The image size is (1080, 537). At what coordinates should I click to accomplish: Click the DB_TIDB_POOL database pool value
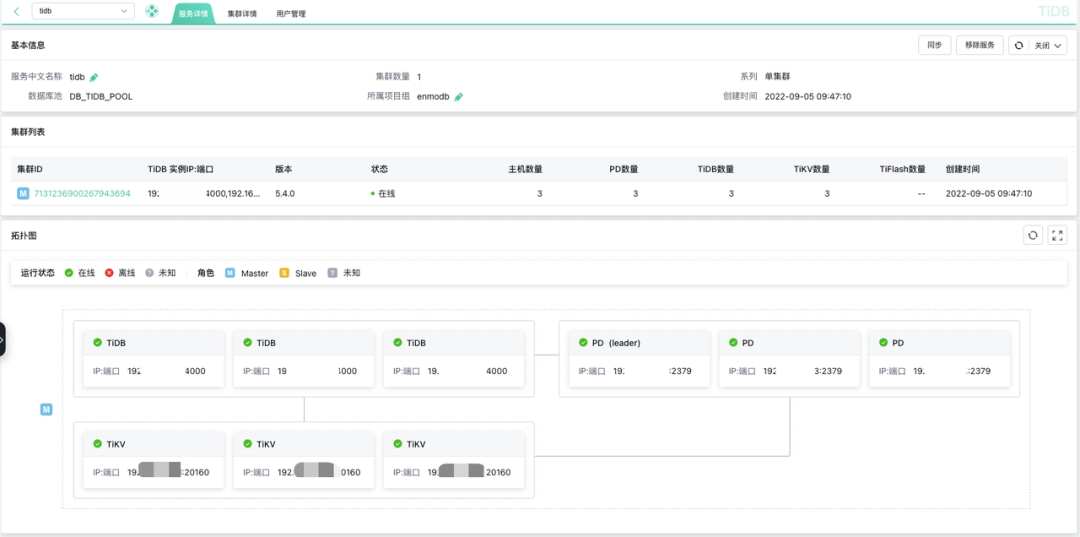click(101, 97)
